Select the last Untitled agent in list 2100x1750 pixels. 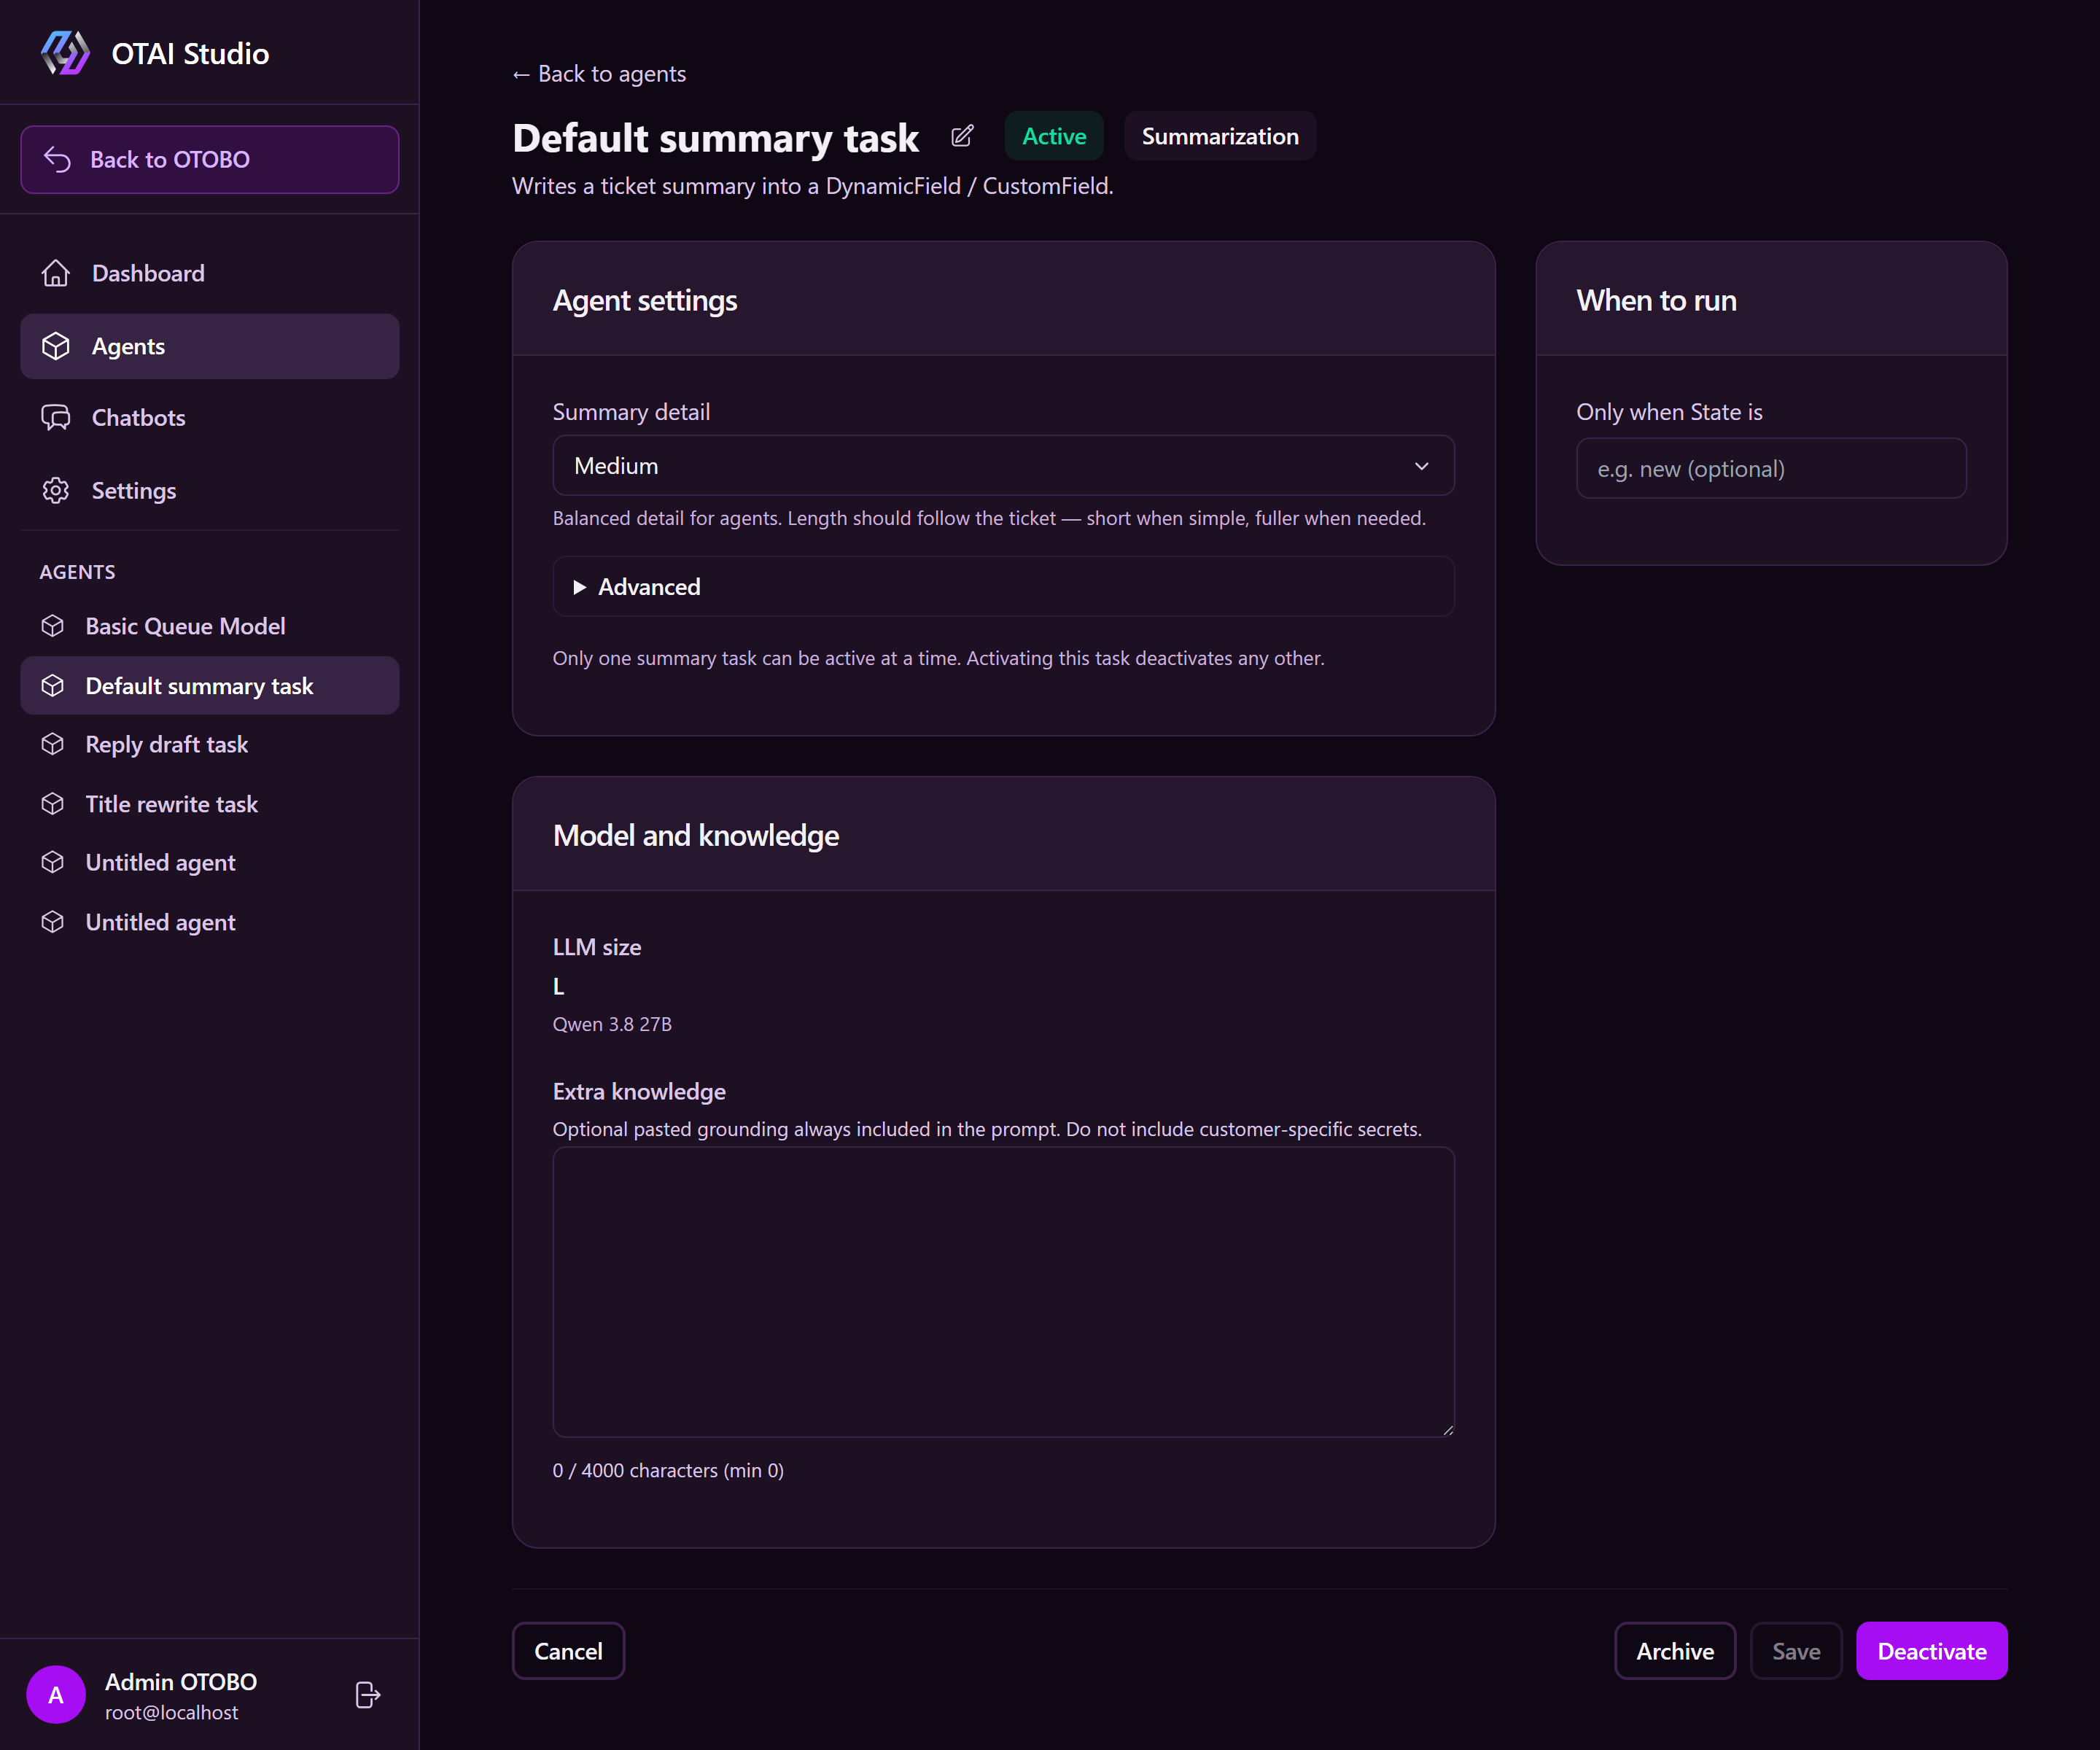[x=210, y=922]
